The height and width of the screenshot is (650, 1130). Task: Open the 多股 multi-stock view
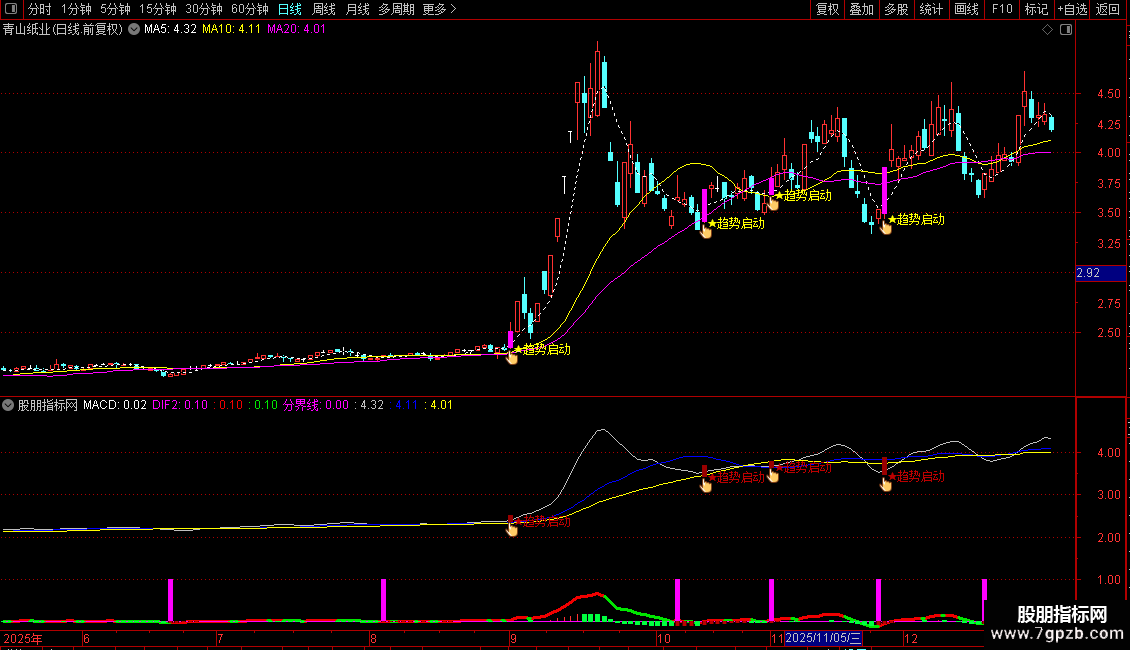click(x=897, y=9)
